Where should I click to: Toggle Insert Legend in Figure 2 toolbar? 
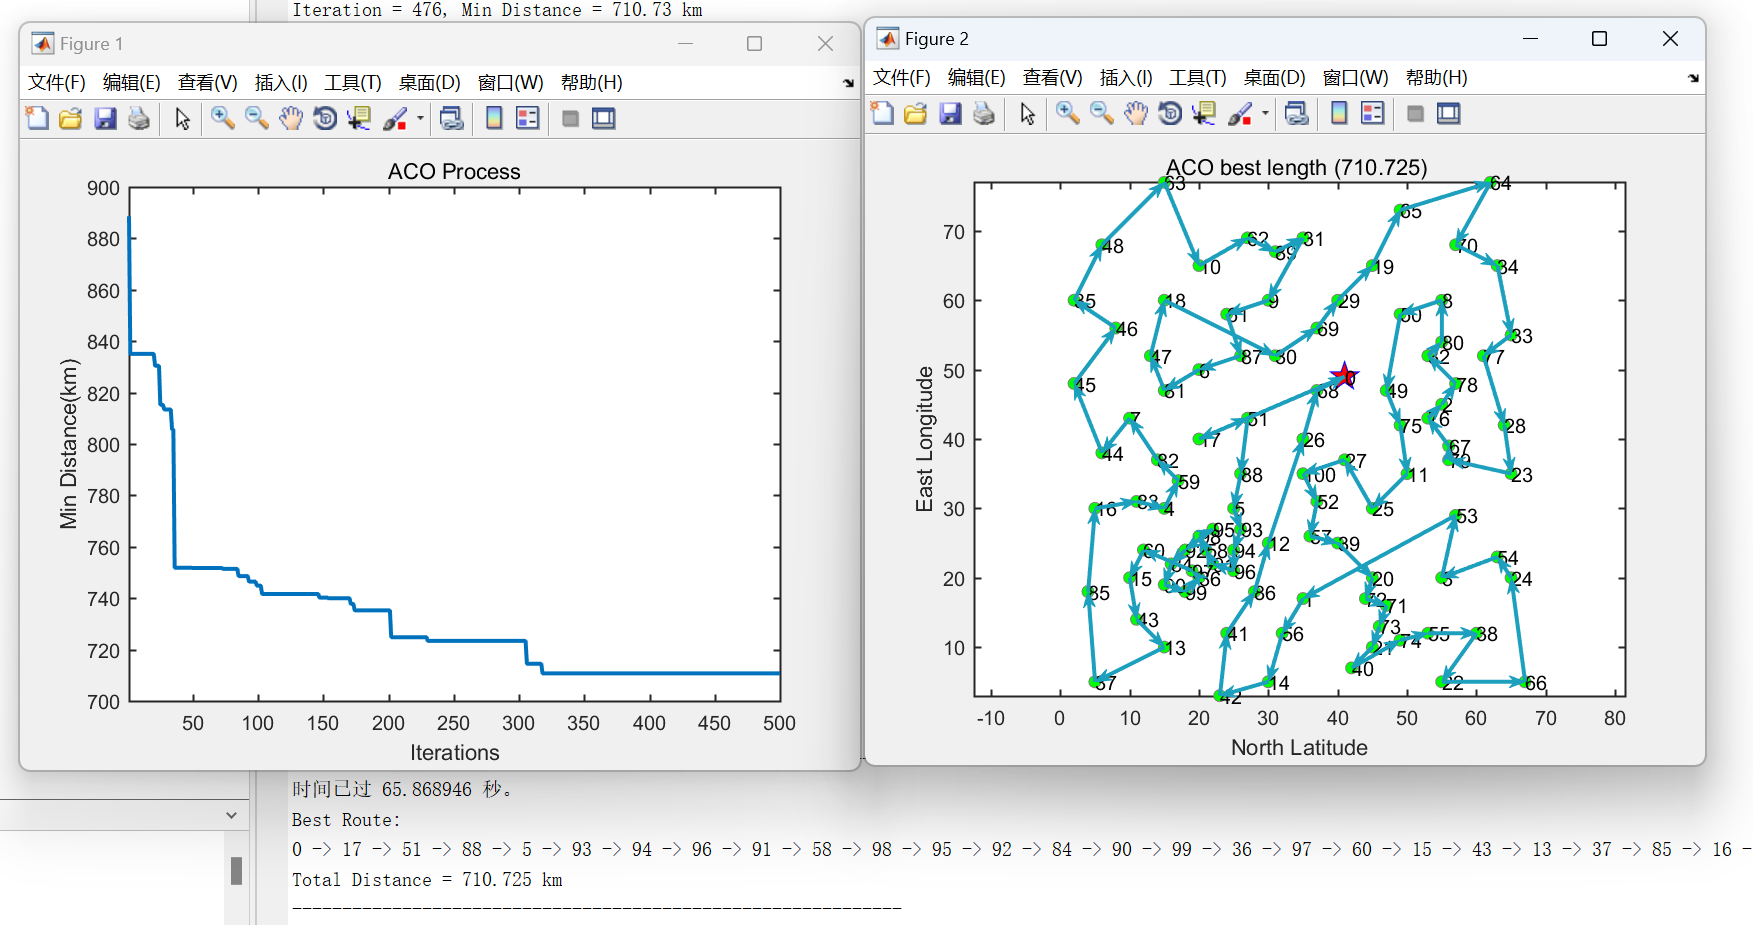1373,113
